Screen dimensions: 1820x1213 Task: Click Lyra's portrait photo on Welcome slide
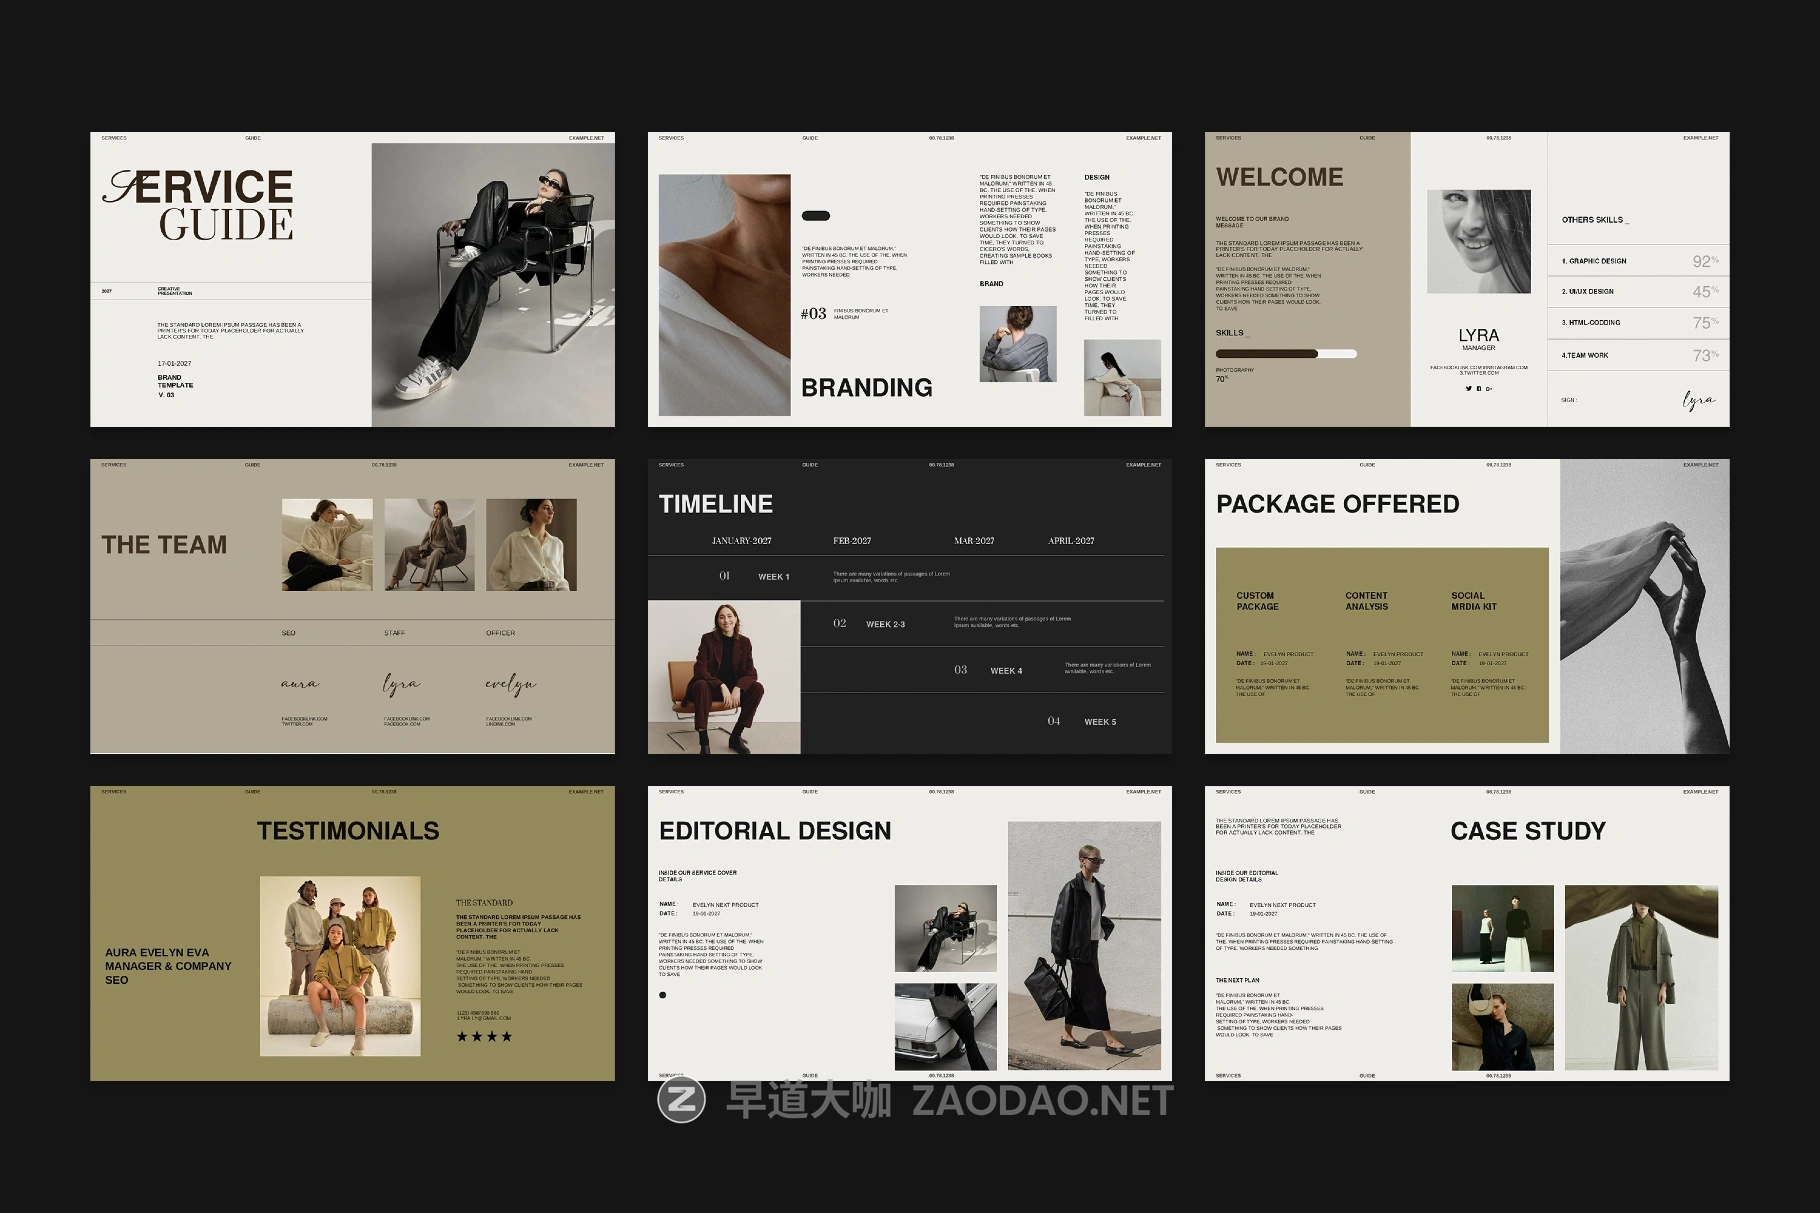tap(1478, 241)
